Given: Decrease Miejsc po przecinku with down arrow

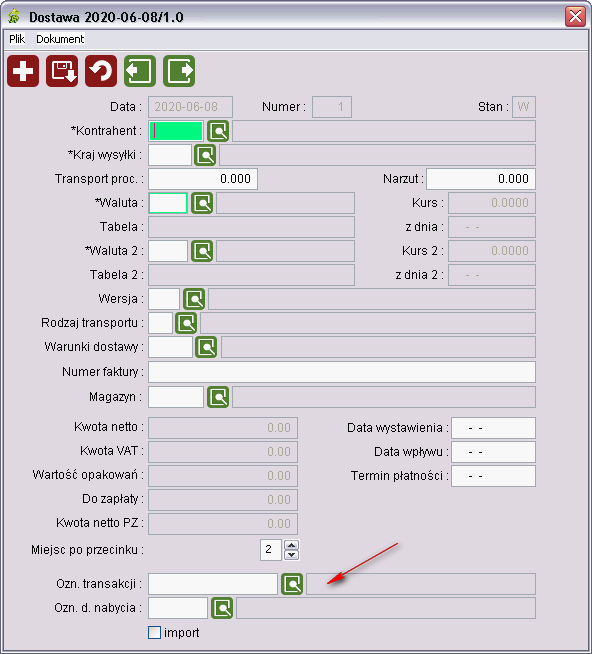Looking at the screenshot, I should [291, 555].
